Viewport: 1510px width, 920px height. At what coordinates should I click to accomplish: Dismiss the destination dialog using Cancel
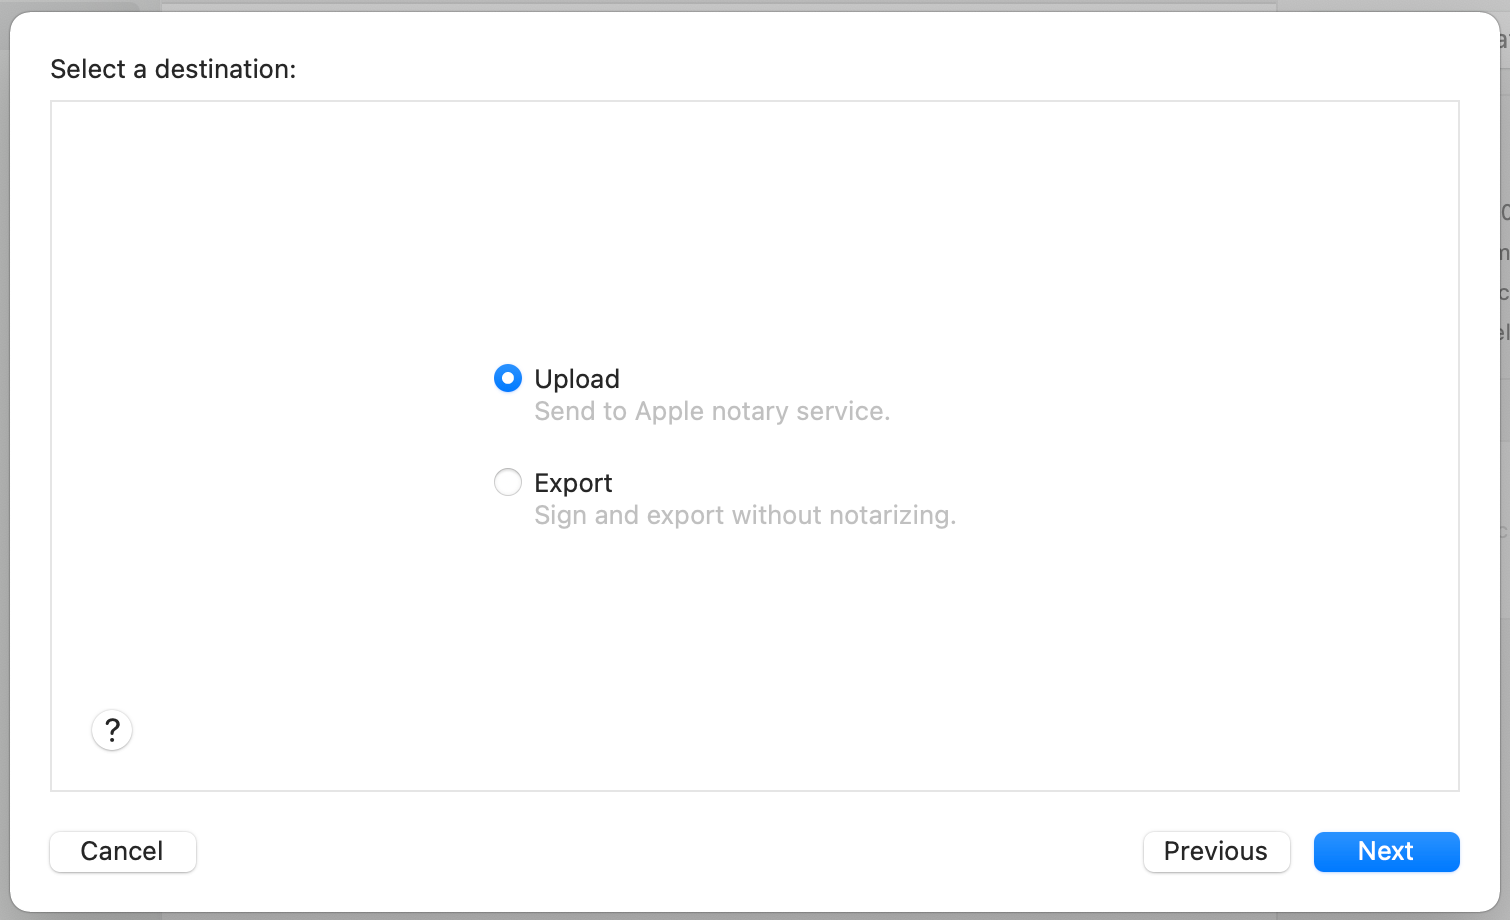(x=123, y=851)
